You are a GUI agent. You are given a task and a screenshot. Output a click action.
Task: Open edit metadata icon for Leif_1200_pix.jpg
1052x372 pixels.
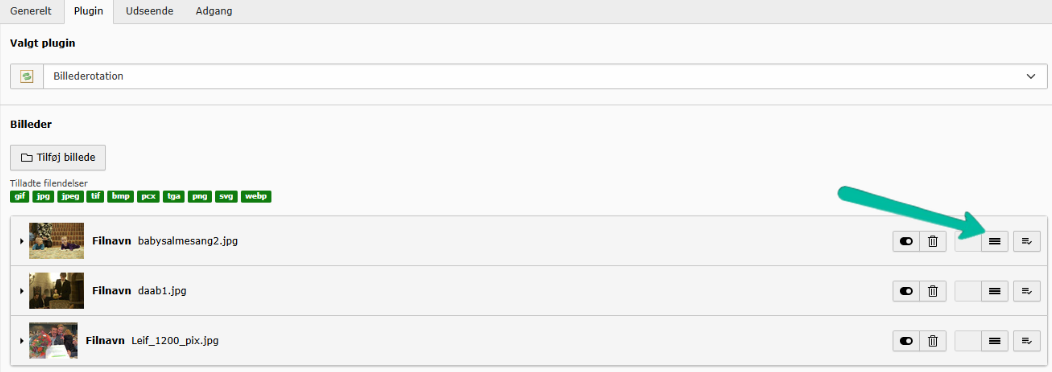tap(1027, 341)
